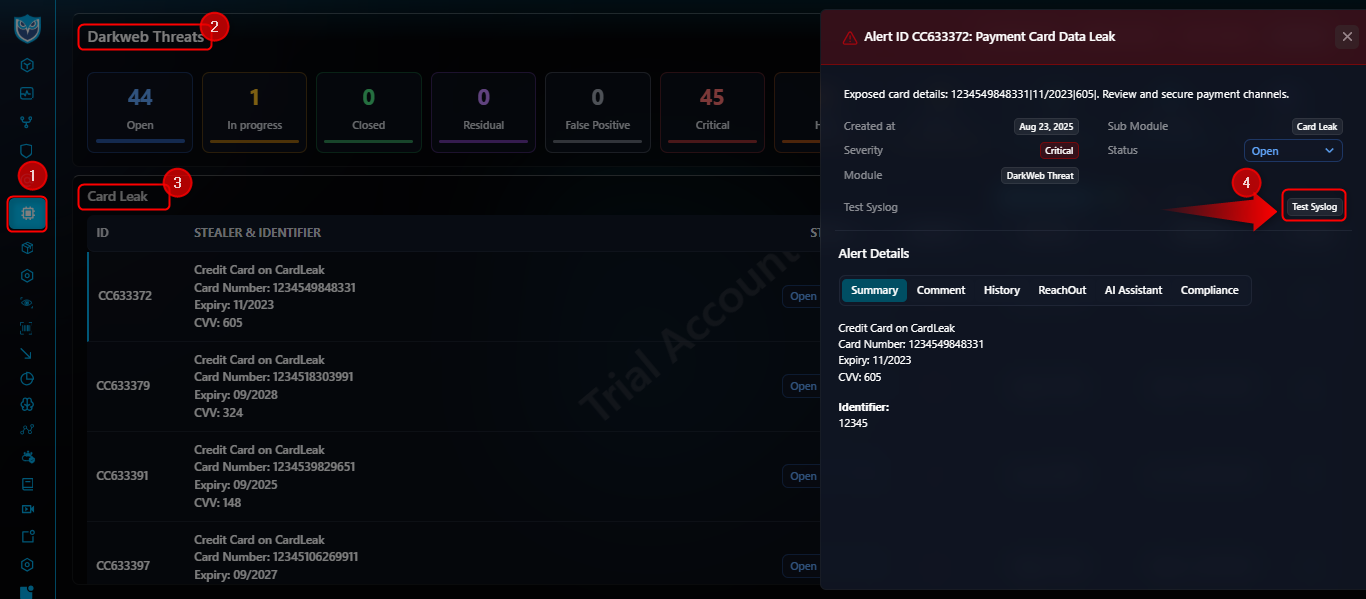Select the False Positive stat card
Viewport: 1366px width, 599px height.
(597, 112)
